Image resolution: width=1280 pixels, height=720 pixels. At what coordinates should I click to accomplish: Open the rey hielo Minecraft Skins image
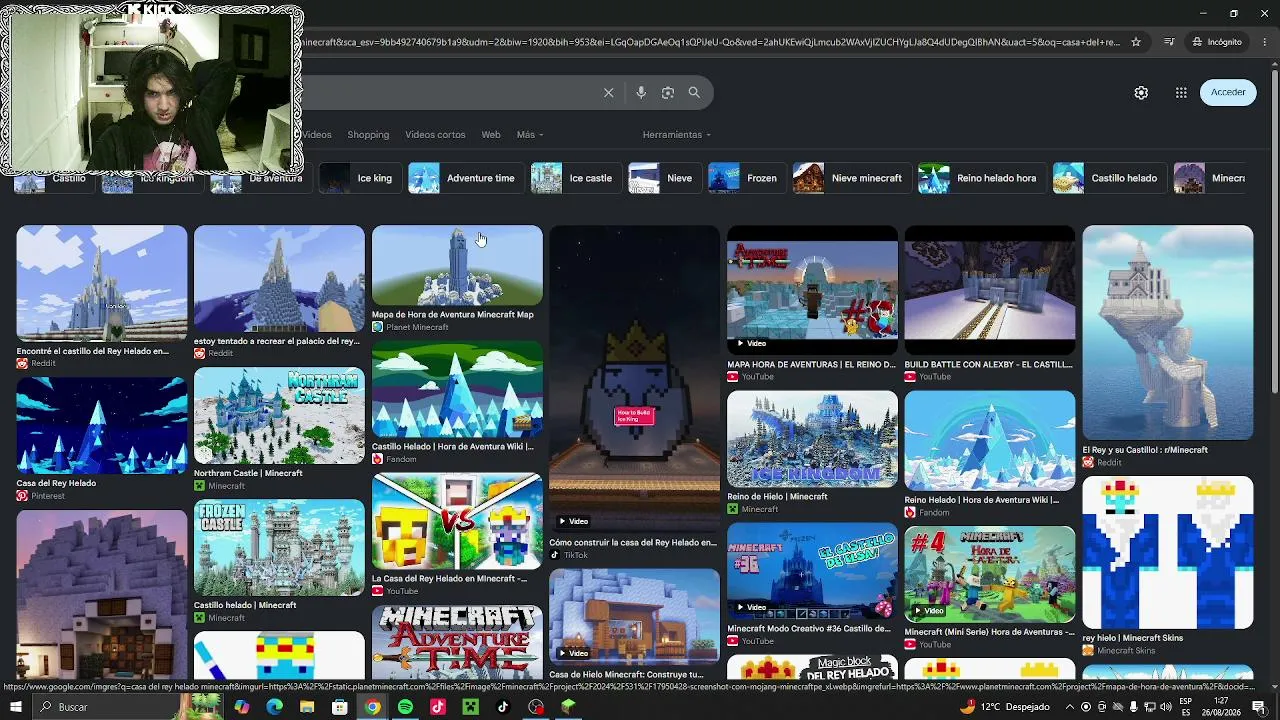(x=1167, y=552)
